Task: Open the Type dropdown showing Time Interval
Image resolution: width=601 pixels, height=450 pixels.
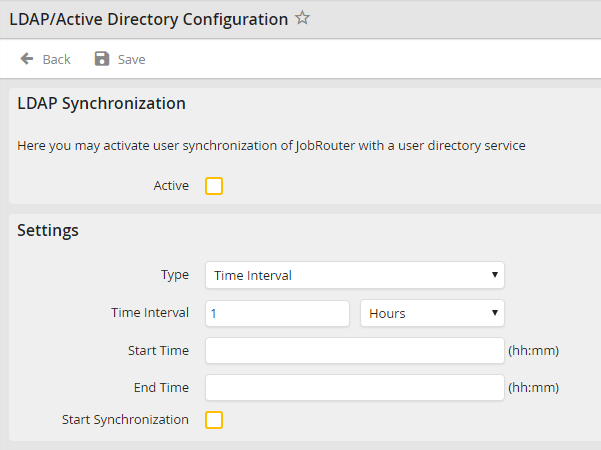Action: click(x=355, y=275)
